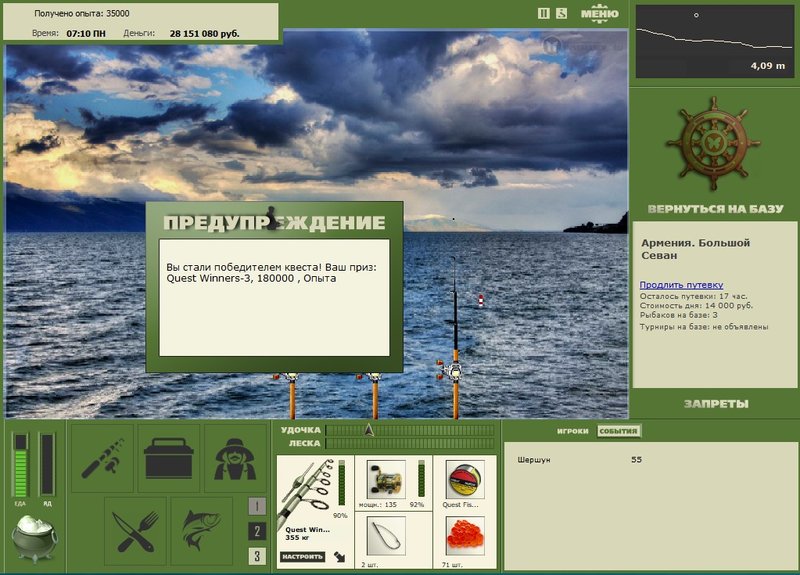Click 'Турниры на базе: не объявлены' text
This screenshot has width=800, height=575.
[704, 327]
